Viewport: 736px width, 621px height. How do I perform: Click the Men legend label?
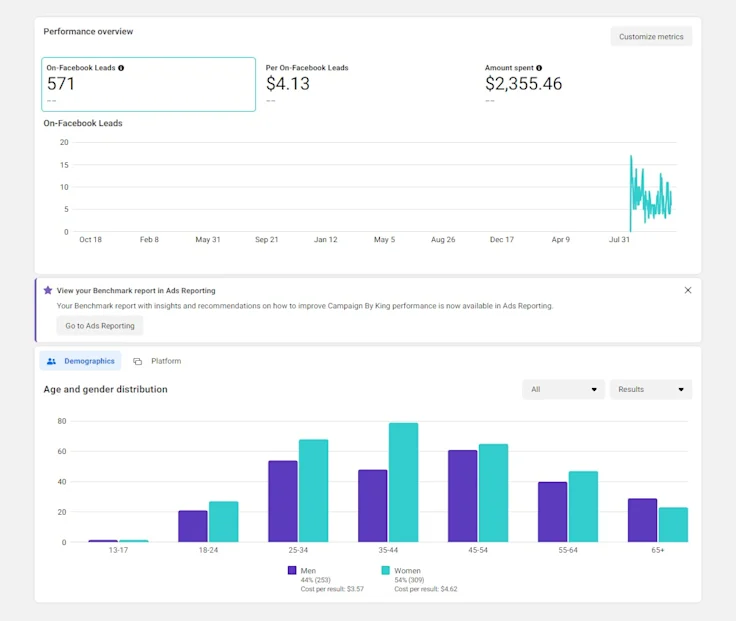click(x=308, y=571)
